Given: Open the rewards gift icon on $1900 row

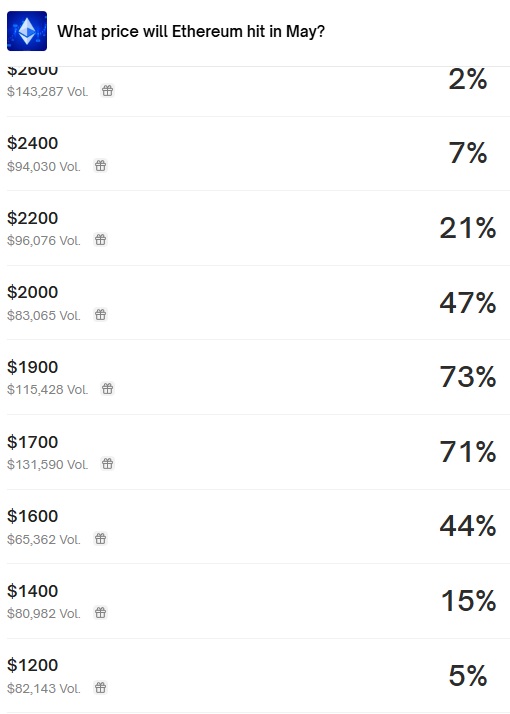Looking at the screenshot, I should [x=107, y=389].
